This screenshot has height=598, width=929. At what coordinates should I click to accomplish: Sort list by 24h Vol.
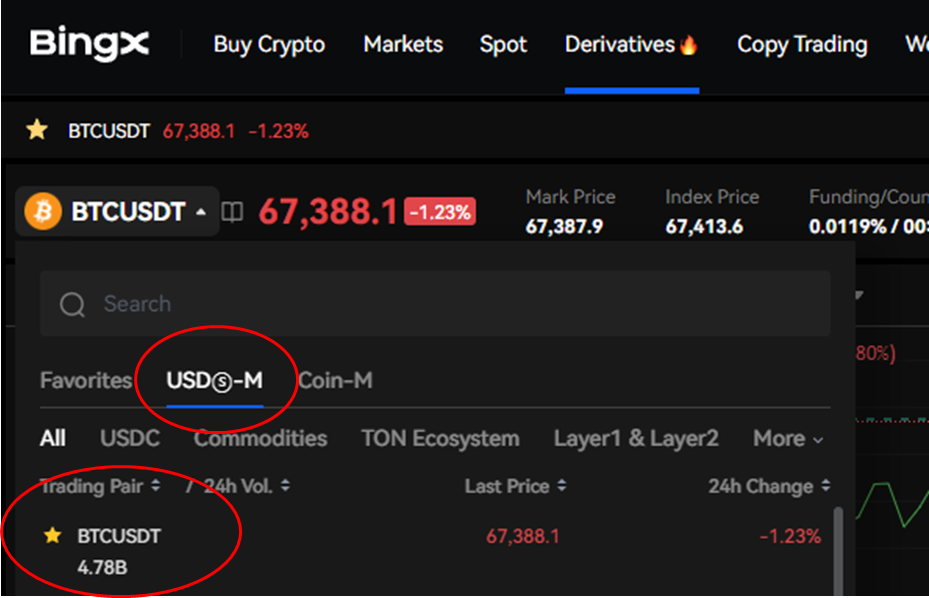coord(246,486)
